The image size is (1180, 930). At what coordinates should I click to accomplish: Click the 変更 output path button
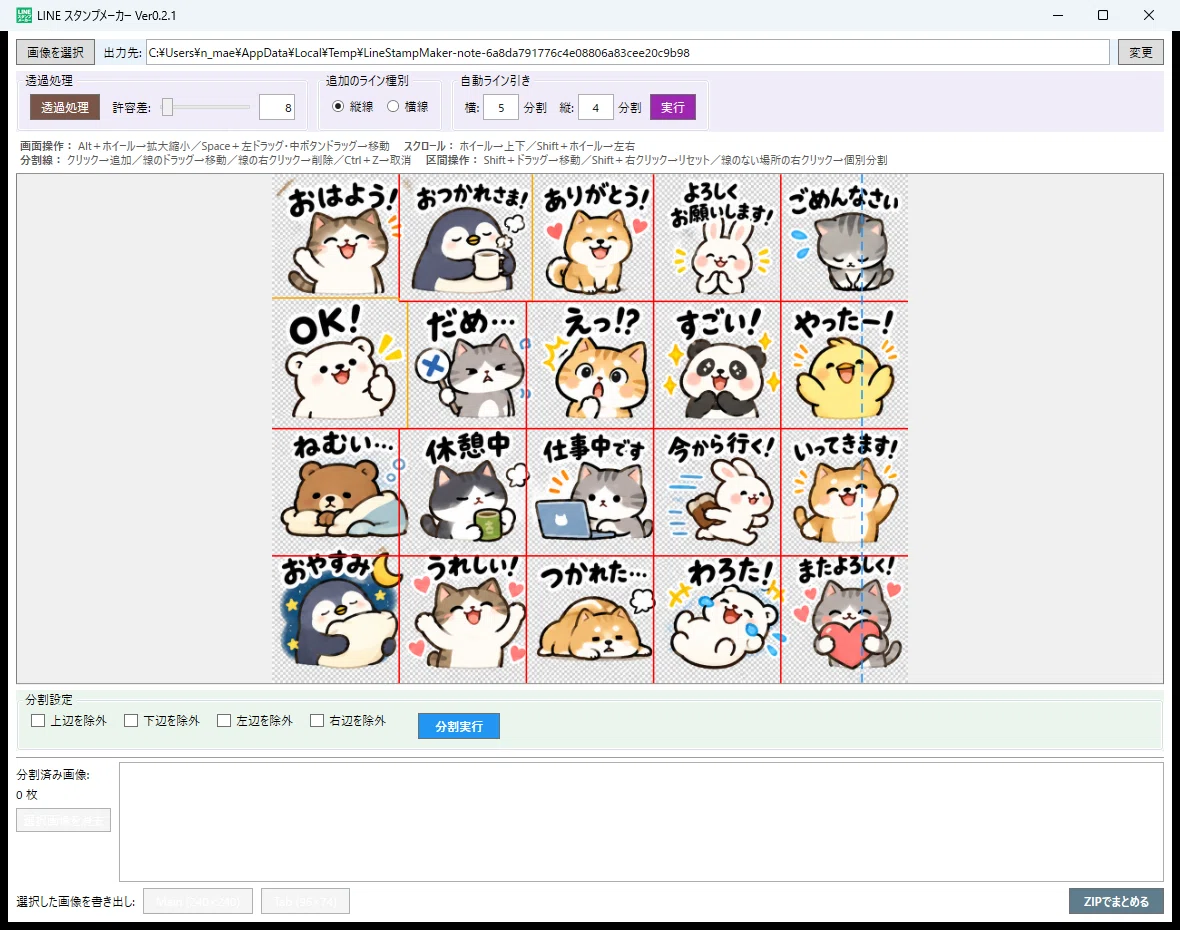(1140, 53)
